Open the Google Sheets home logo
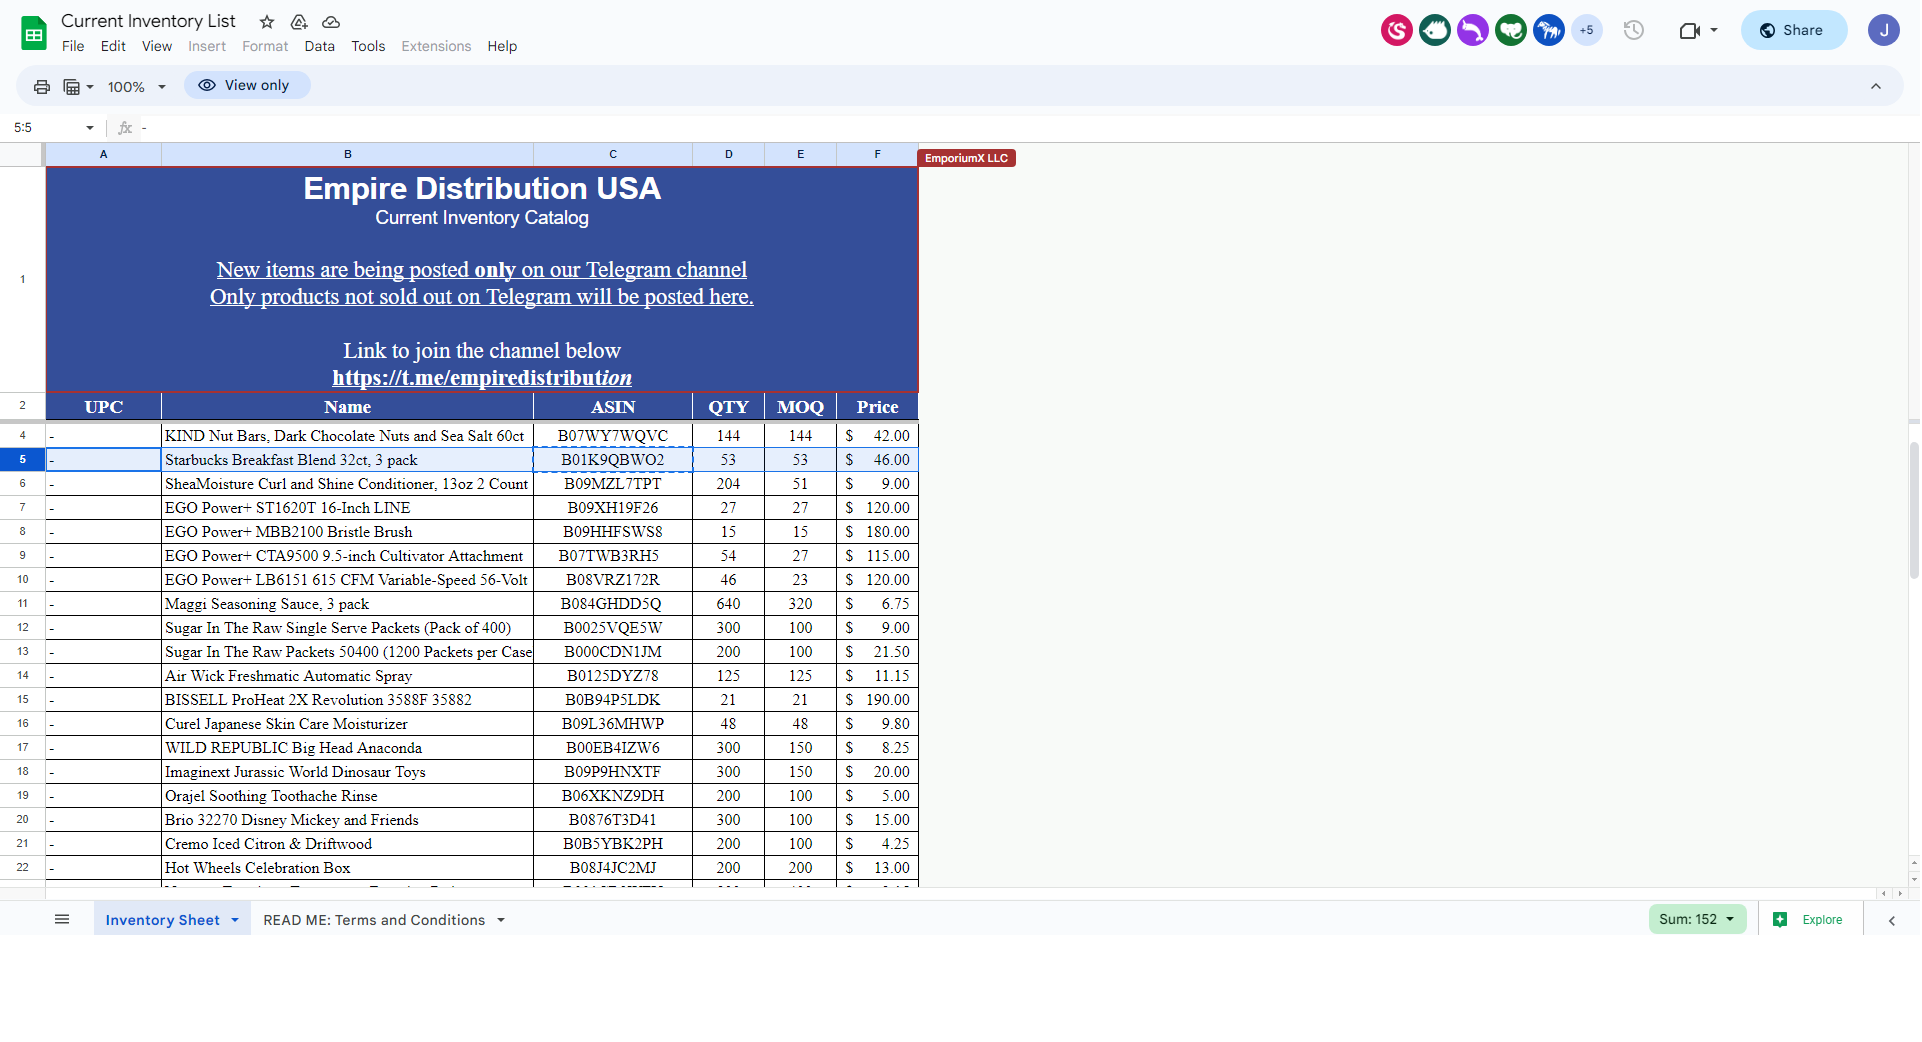Image resolution: width=1922 pixels, height=1042 pixels. coord(34,33)
